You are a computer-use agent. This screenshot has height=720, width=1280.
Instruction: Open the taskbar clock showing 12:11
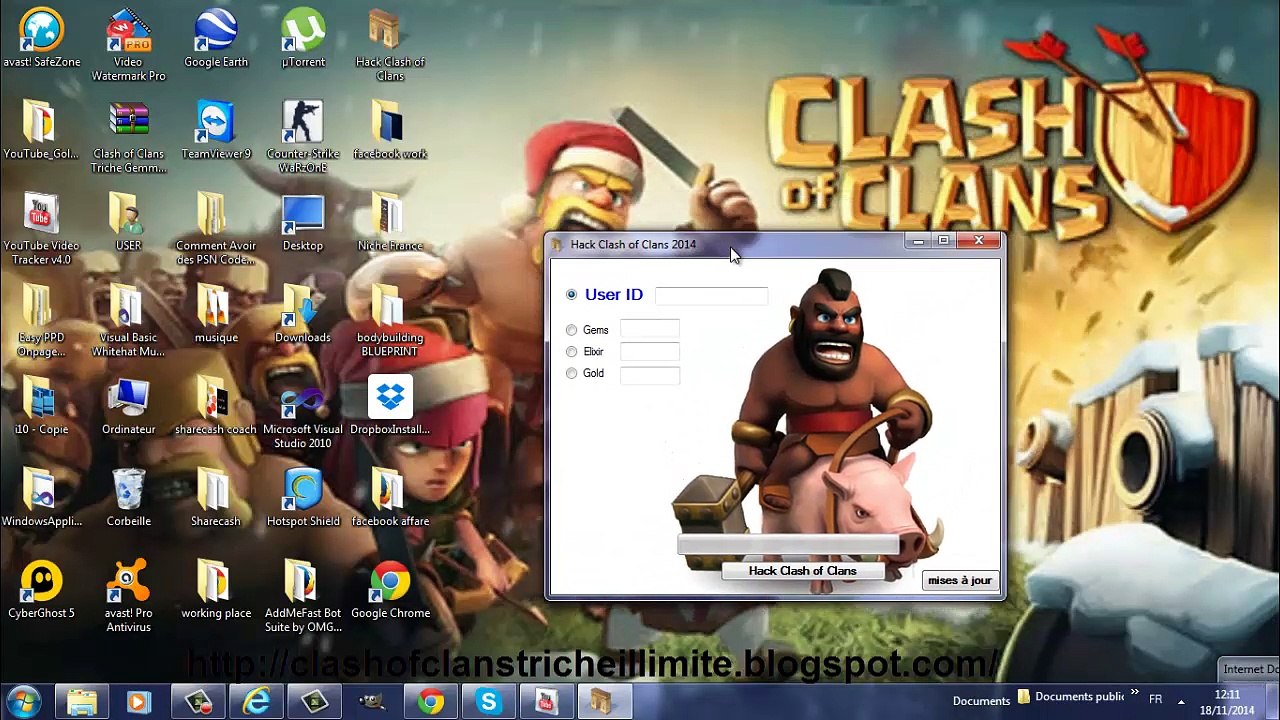(1227, 702)
